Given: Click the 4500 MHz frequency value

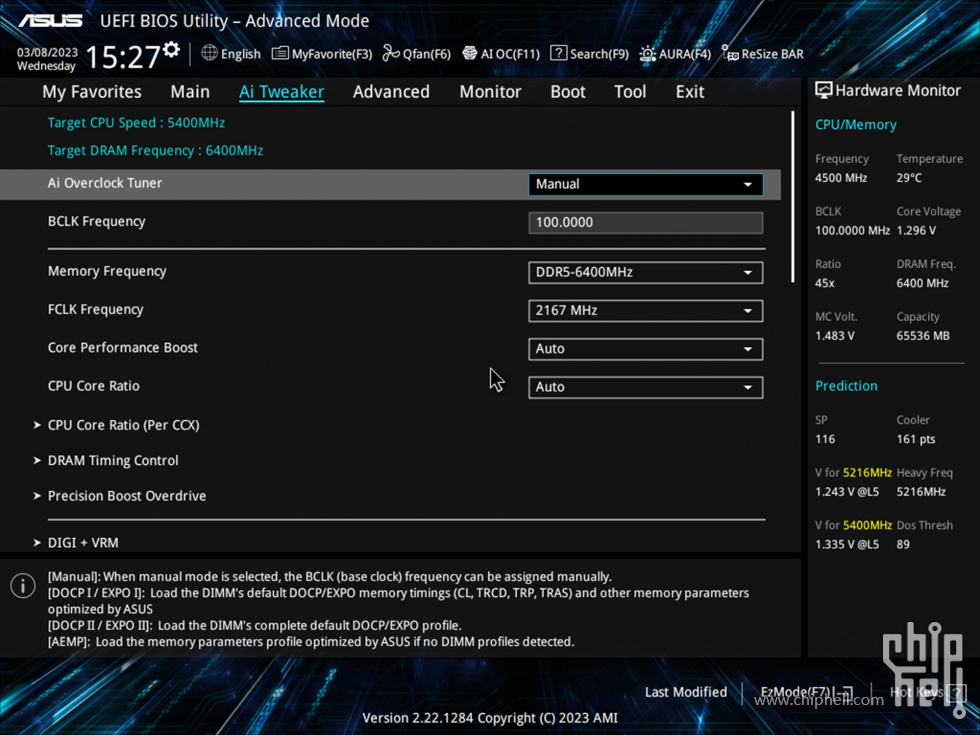Looking at the screenshot, I should click(841, 178).
